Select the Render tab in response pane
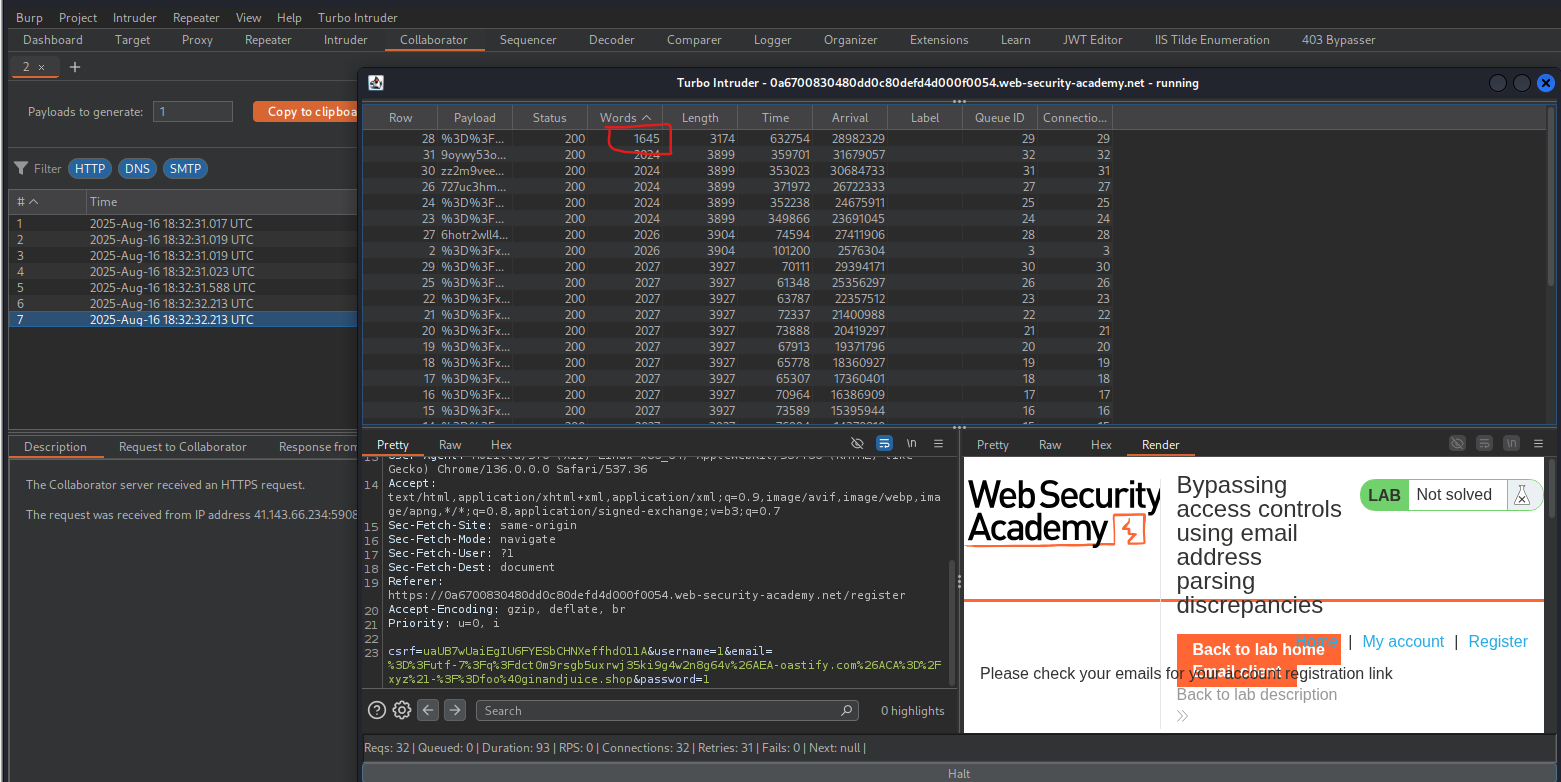This screenshot has width=1561, height=782. (x=1160, y=445)
